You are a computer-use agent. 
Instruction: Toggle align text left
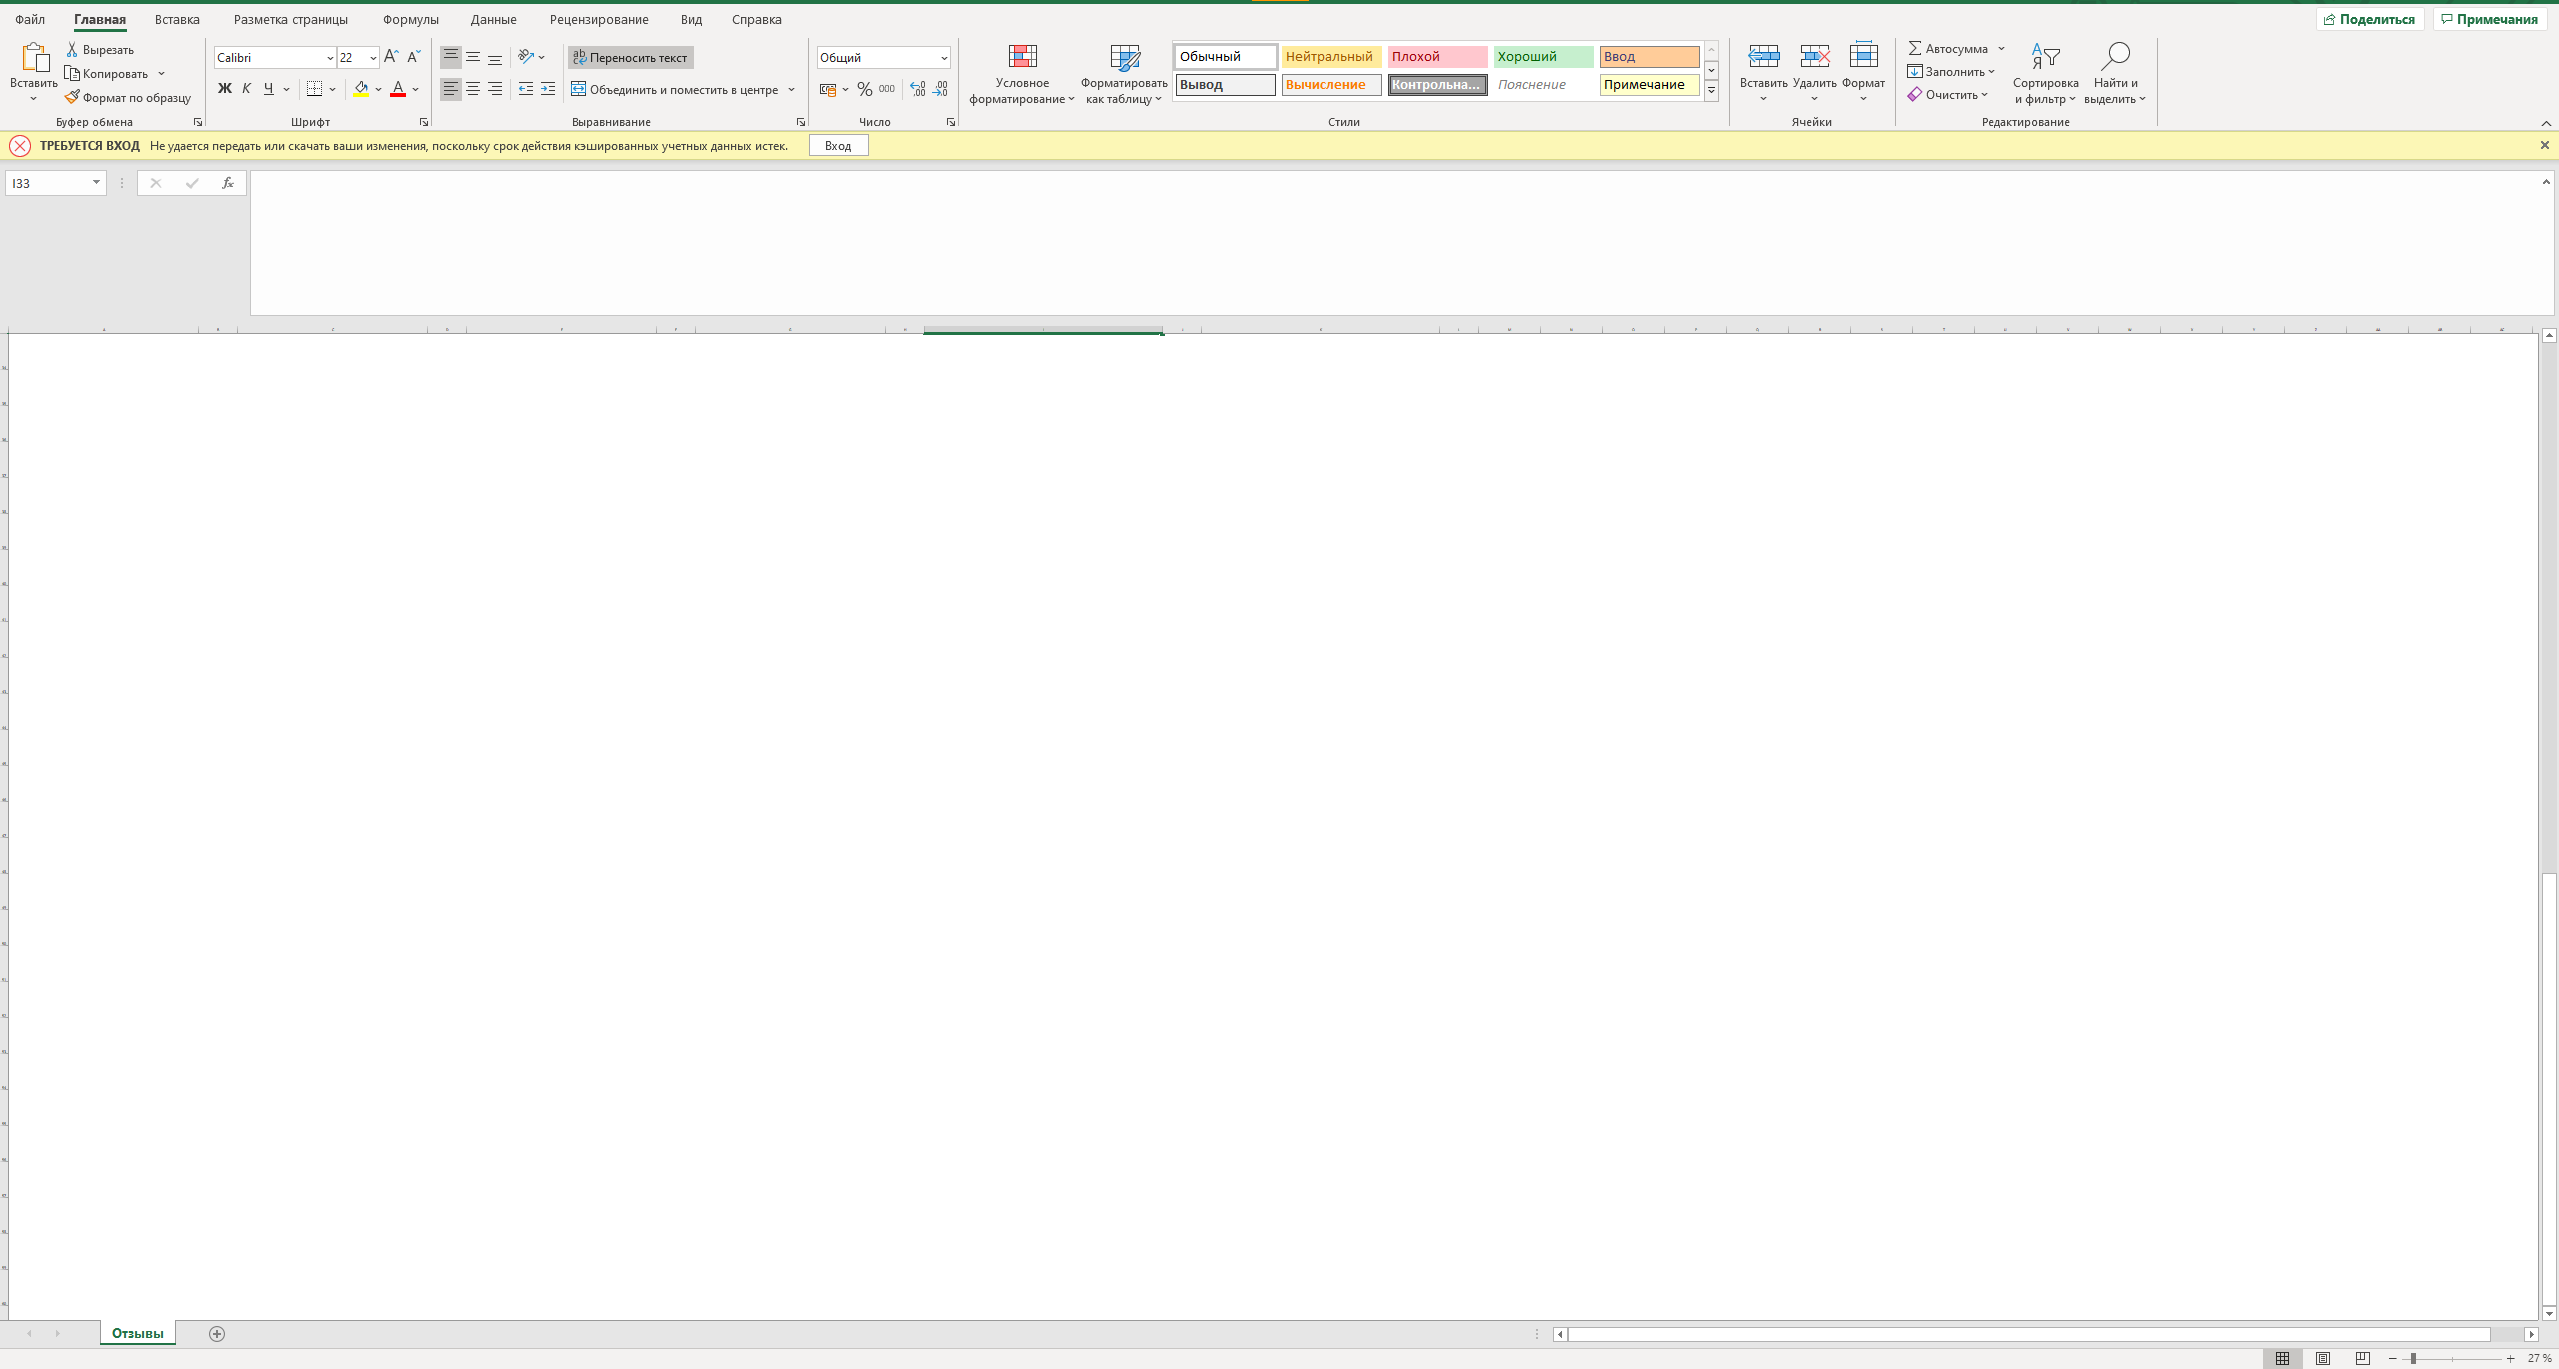pos(451,89)
